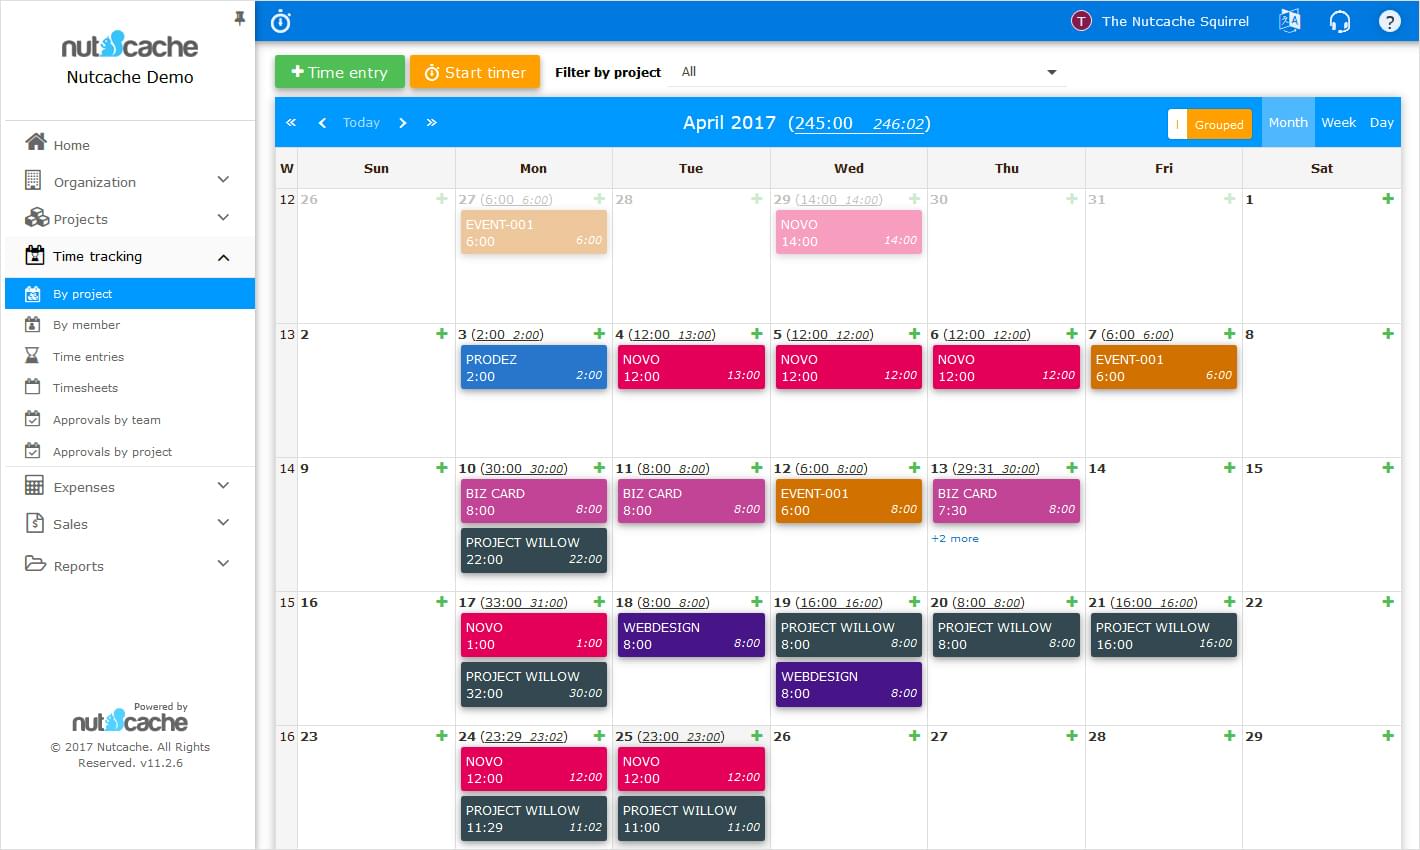This screenshot has width=1420, height=850.
Task: Click the Home house icon in sidebar
Action: coord(36,142)
